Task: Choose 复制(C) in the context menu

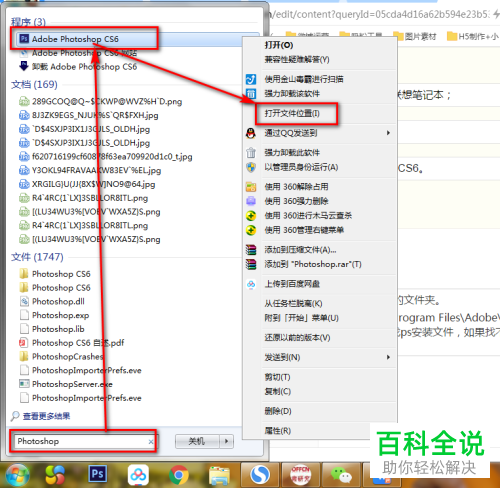Action: pos(278,391)
